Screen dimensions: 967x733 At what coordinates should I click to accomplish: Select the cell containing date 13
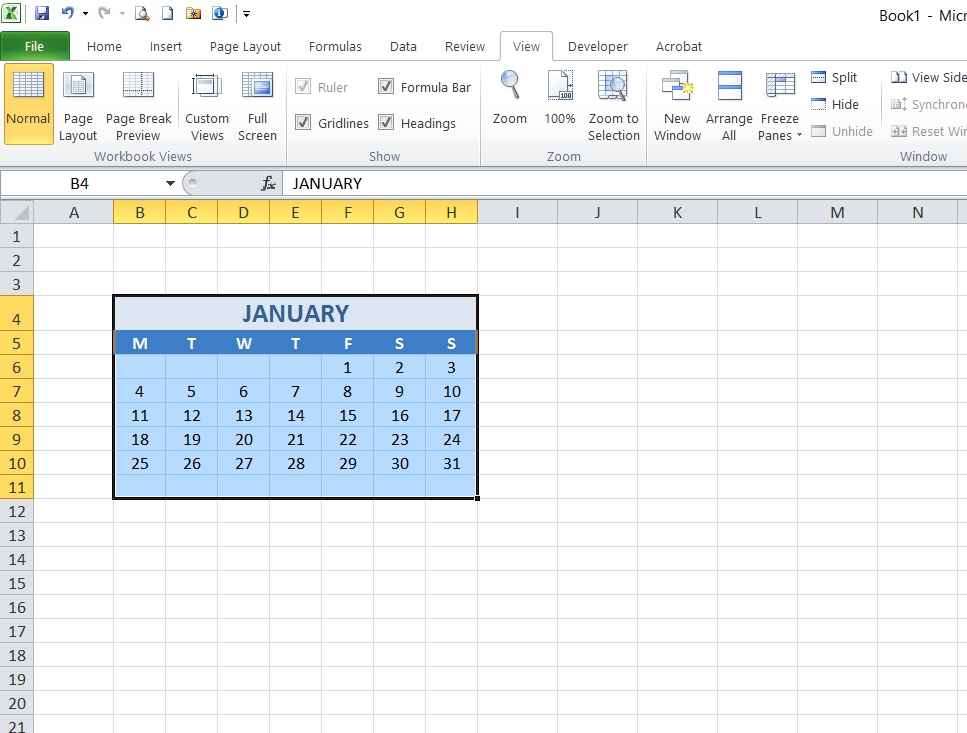[244, 416]
